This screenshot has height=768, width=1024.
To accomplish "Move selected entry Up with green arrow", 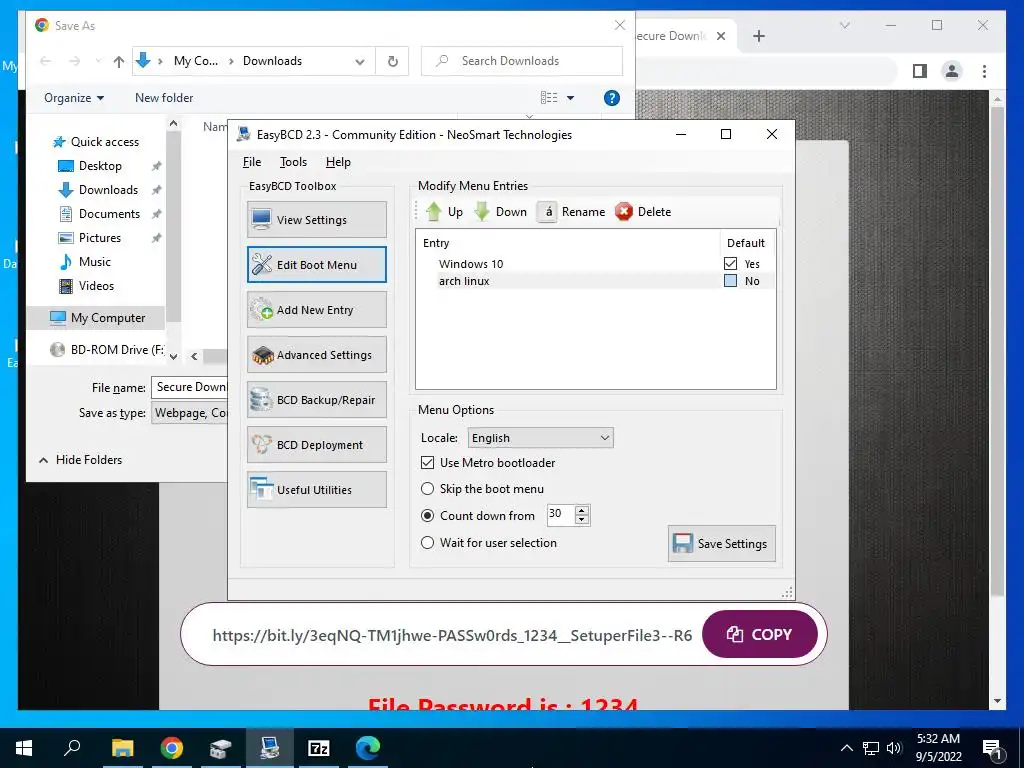I will click(x=444, y=212).
